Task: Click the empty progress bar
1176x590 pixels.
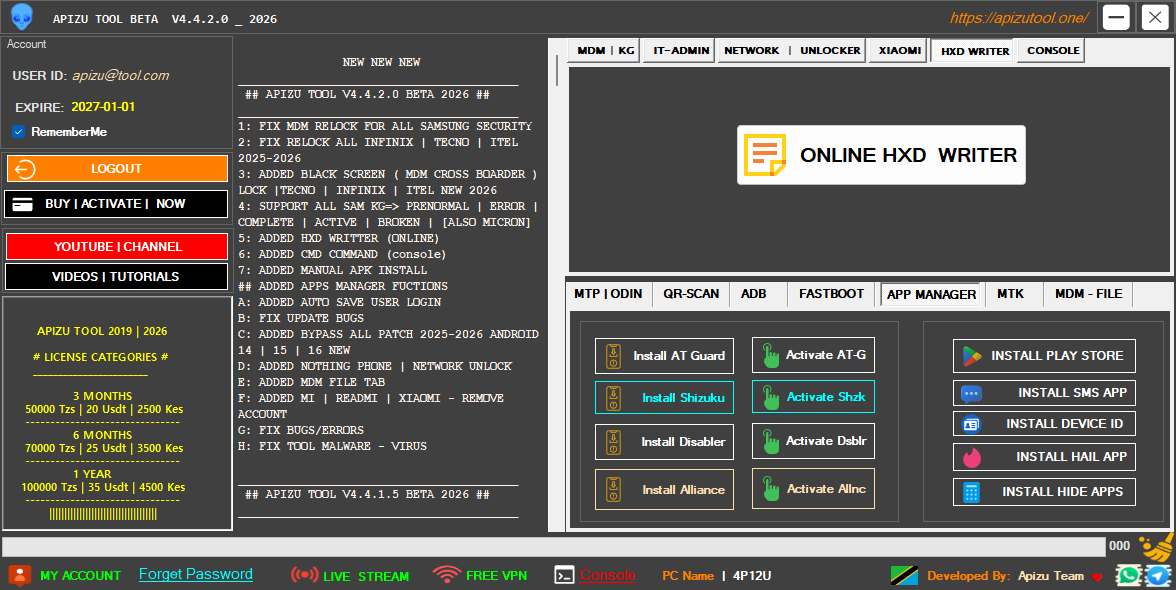Action: point(554,547)
